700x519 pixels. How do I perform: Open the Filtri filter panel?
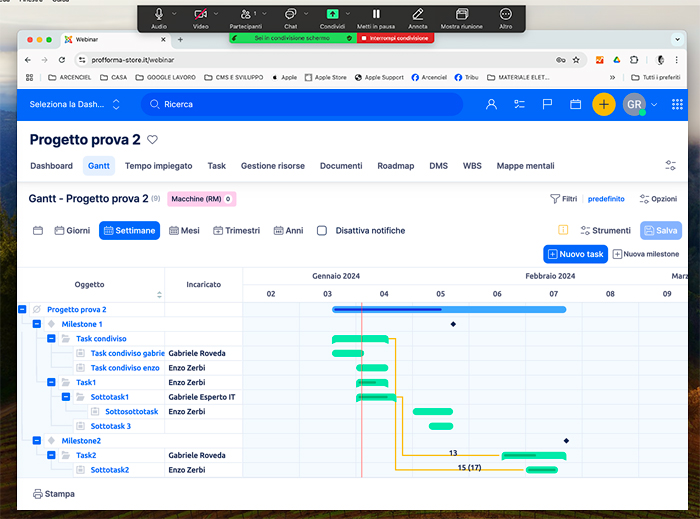tap(563, 199)
